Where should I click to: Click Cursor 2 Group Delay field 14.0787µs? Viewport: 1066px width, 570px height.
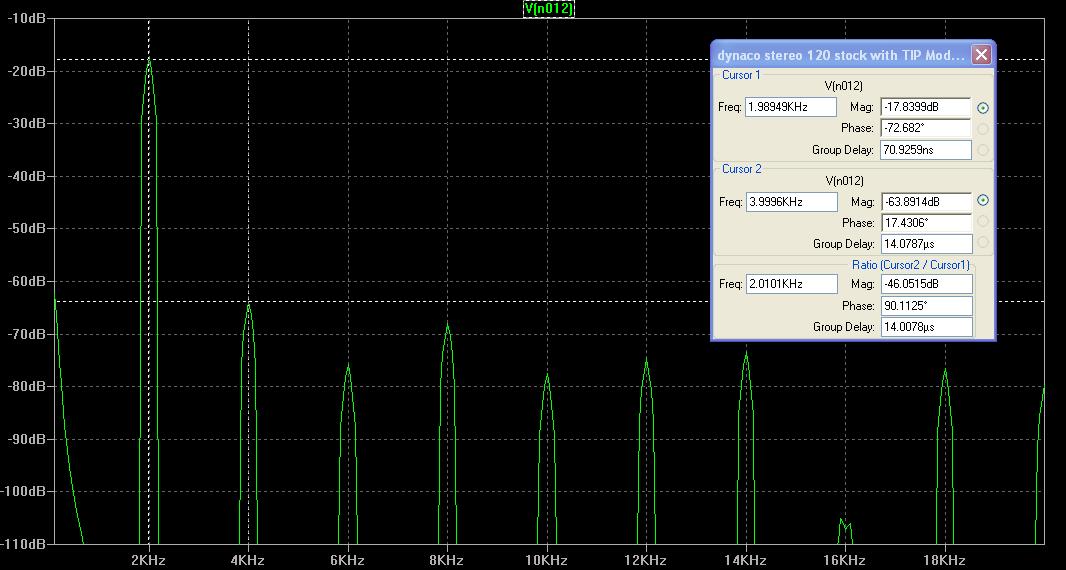pyautogui.click(x=927, y=244)
